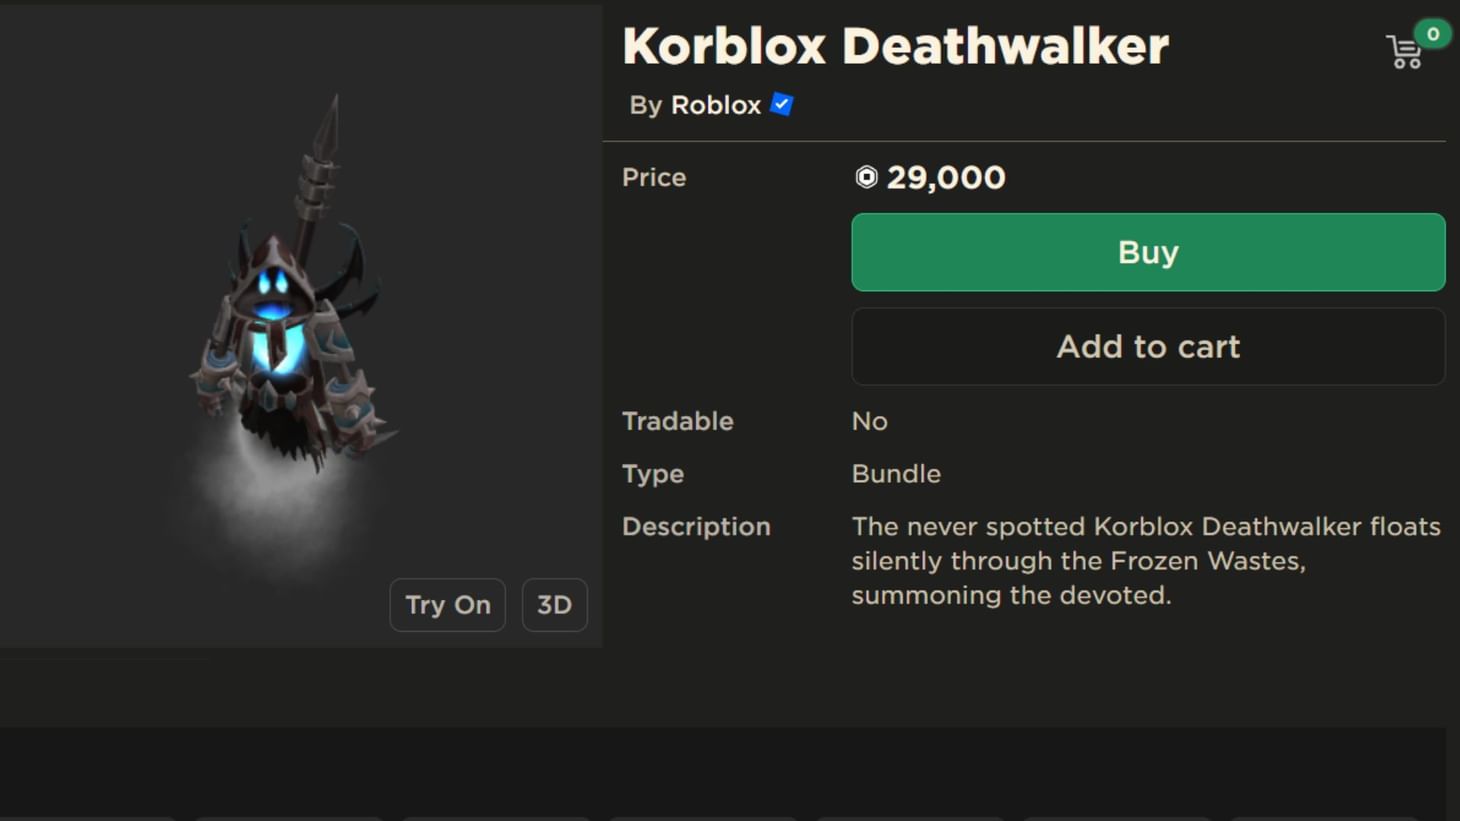Toggle the 3D viewer back to 2D
Image resolution: width=1460 pixels, height=821 pixels.
[554, 604]
